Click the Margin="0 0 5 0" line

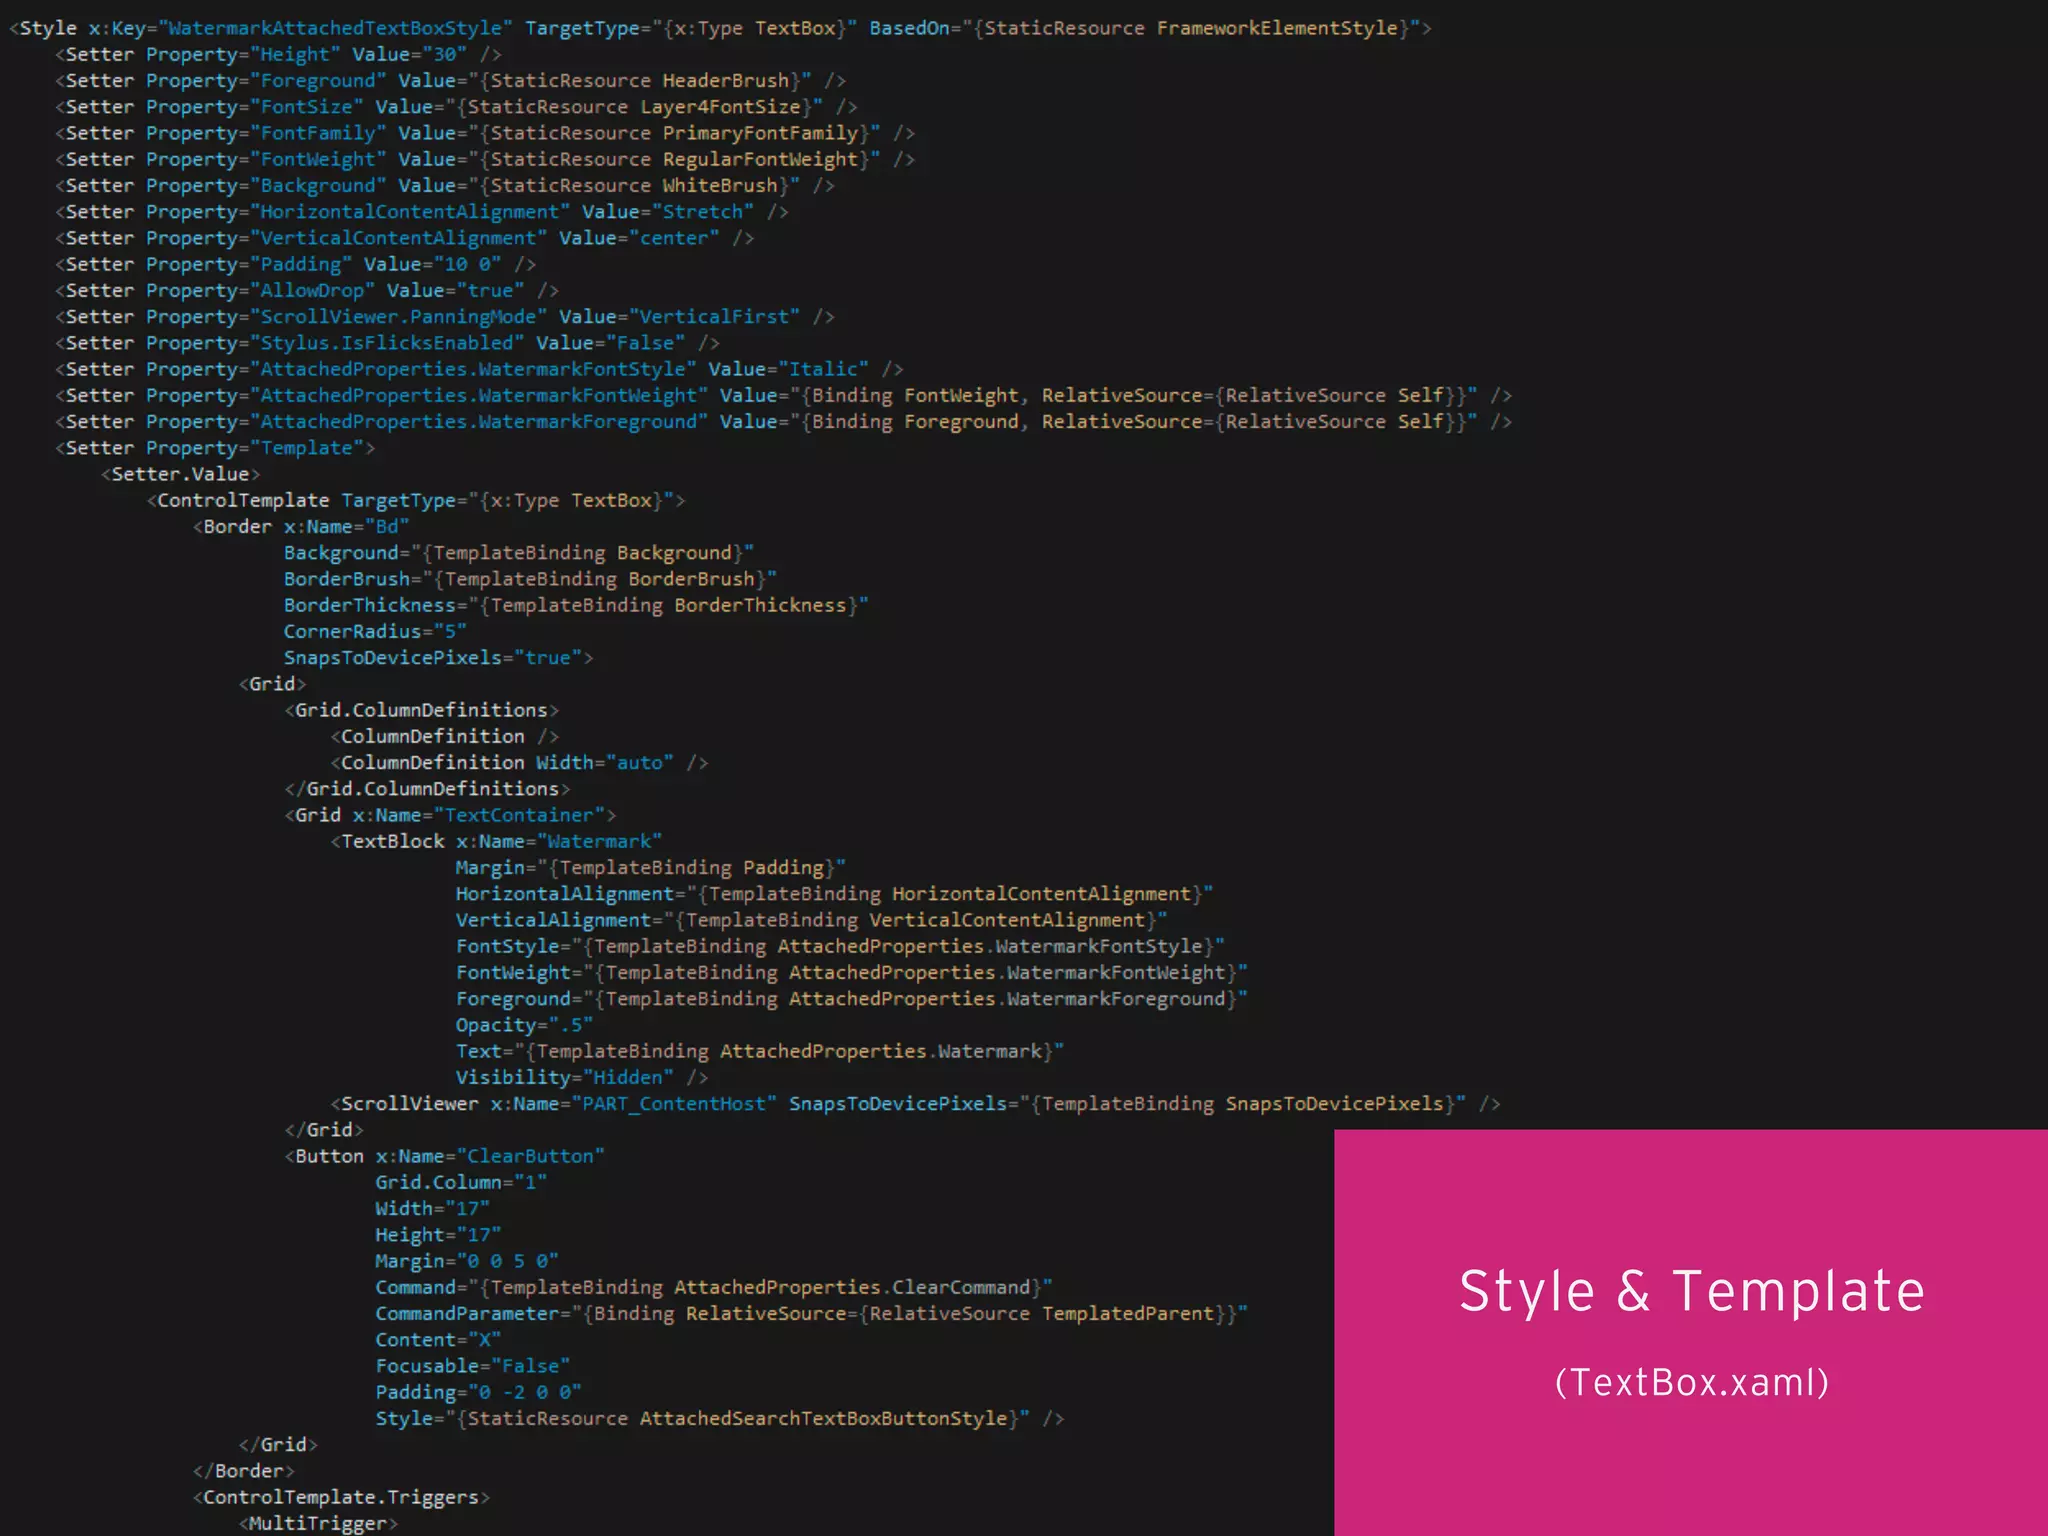tap(467, 1261)
